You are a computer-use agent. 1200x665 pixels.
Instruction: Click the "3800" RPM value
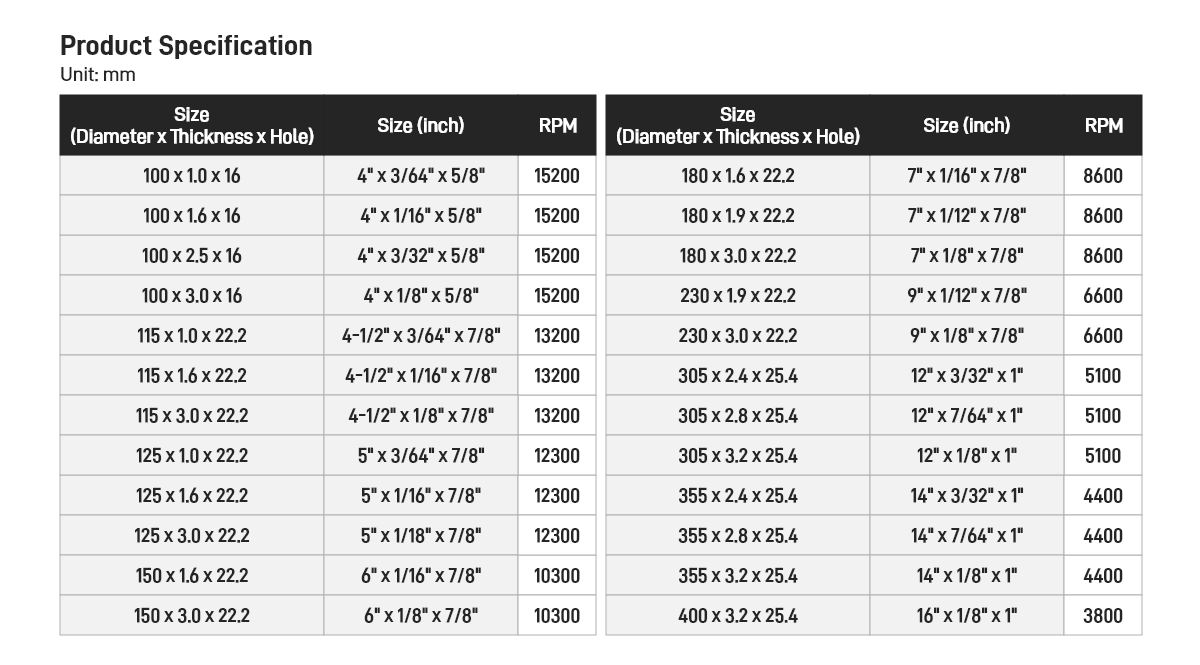(1103, 616)
